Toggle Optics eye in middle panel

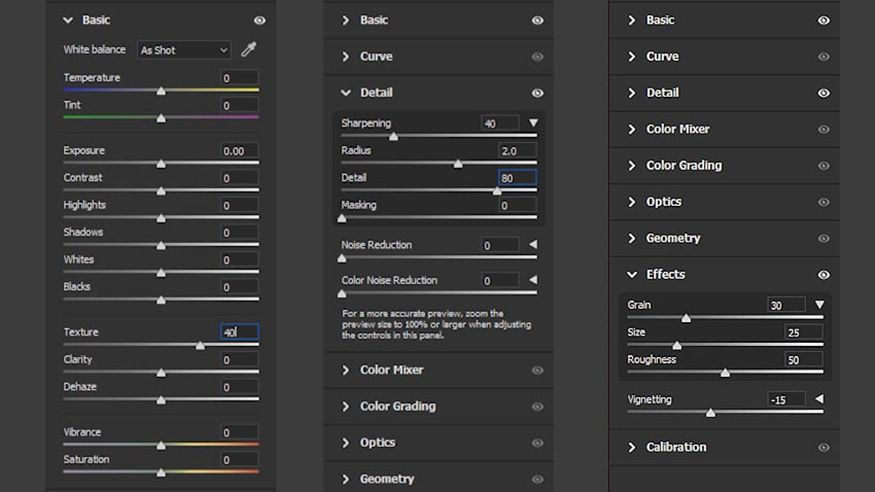click(537, 443)
